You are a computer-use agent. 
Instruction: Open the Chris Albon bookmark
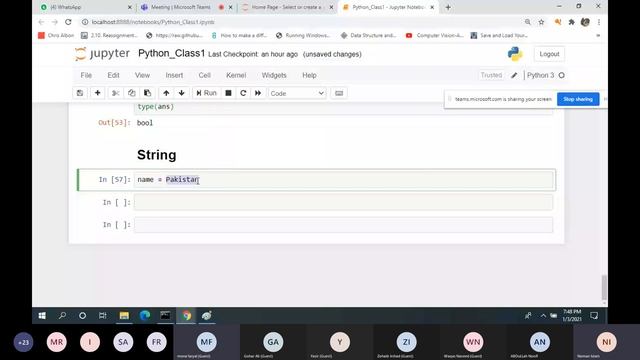coord(56,36)
